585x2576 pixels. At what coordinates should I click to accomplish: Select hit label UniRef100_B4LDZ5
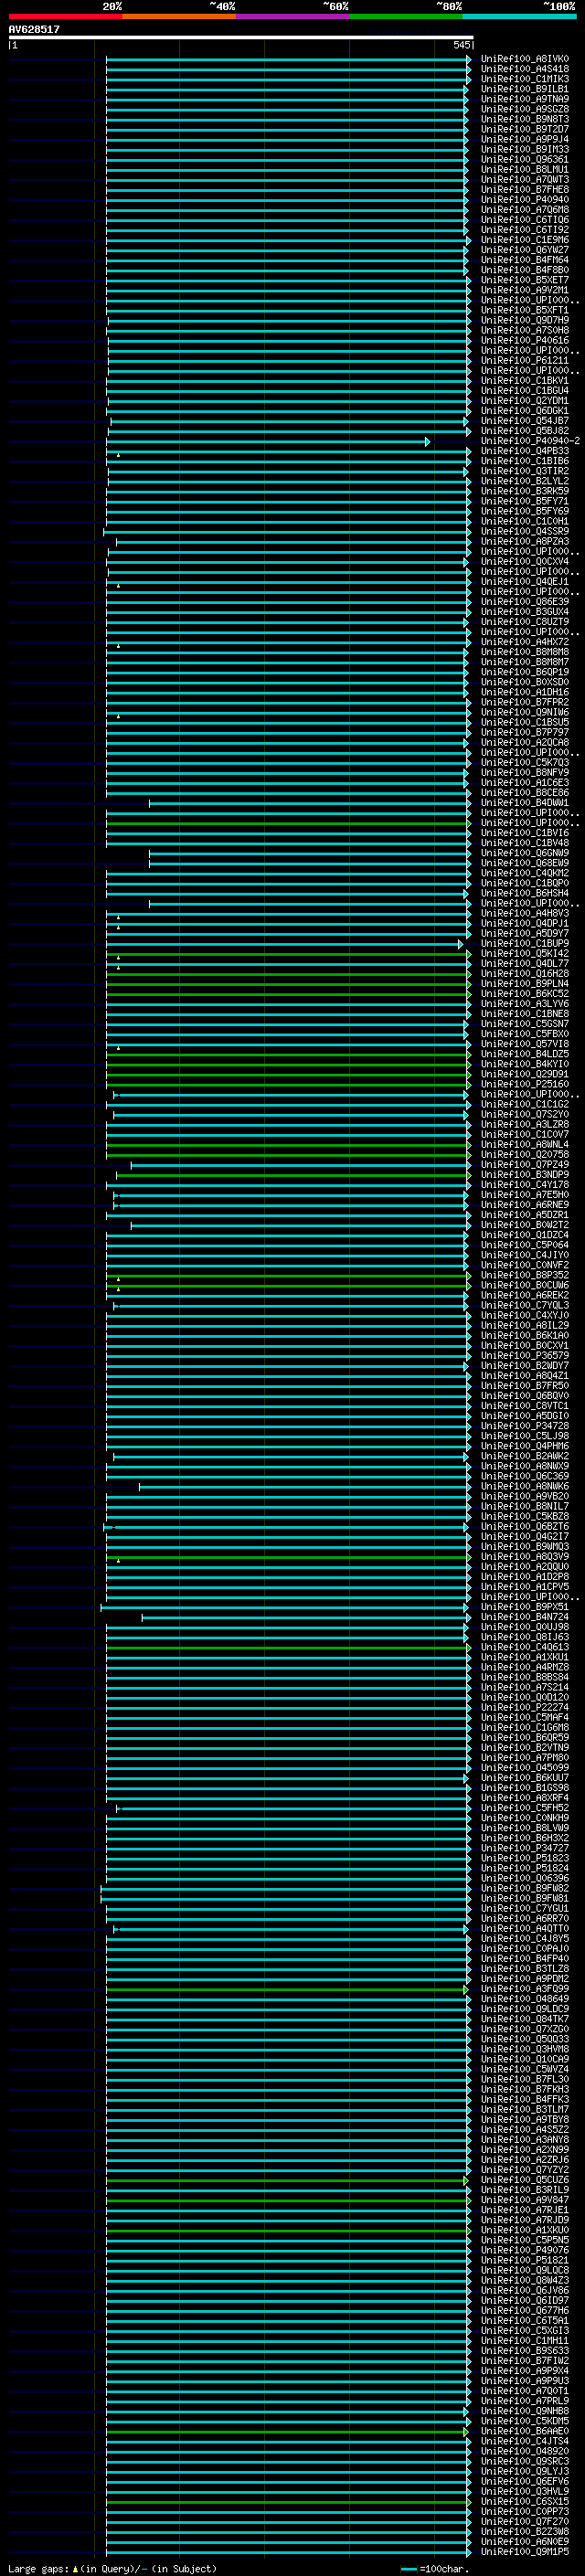pyautogui.click(x=525, y=1054)
